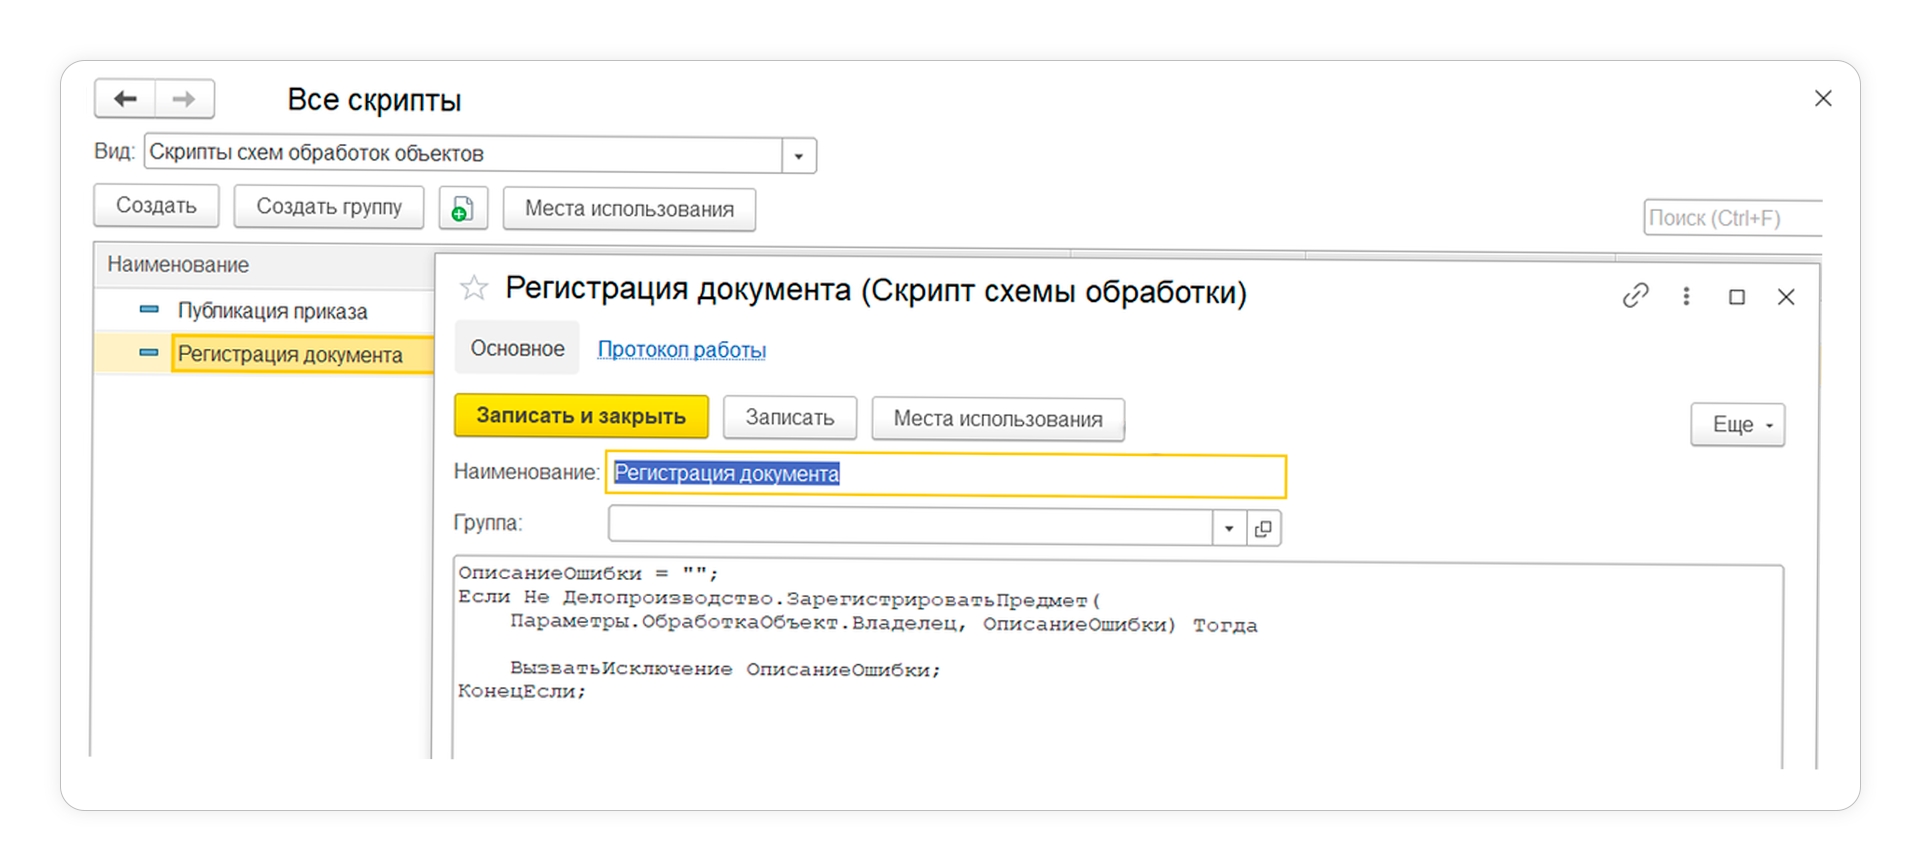The image size is (1920, 841).
Task: Open the Вид dropdown arrow
Action: 799,156
